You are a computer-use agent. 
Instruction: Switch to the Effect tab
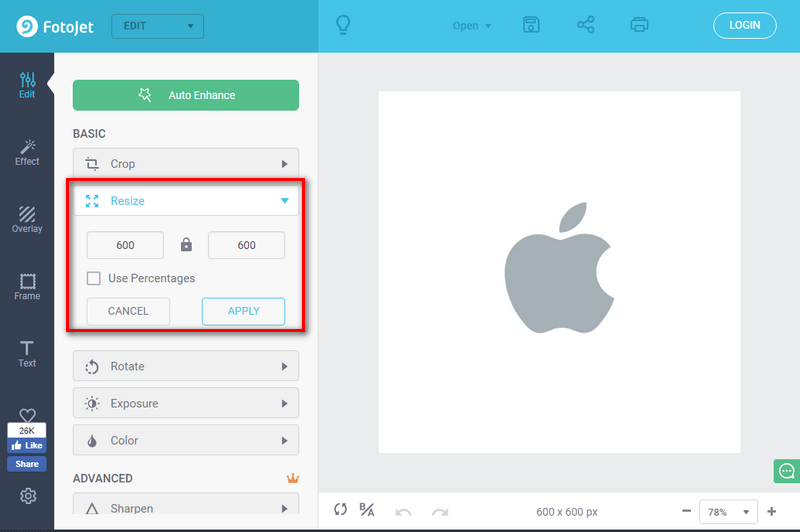pos(27,153)
